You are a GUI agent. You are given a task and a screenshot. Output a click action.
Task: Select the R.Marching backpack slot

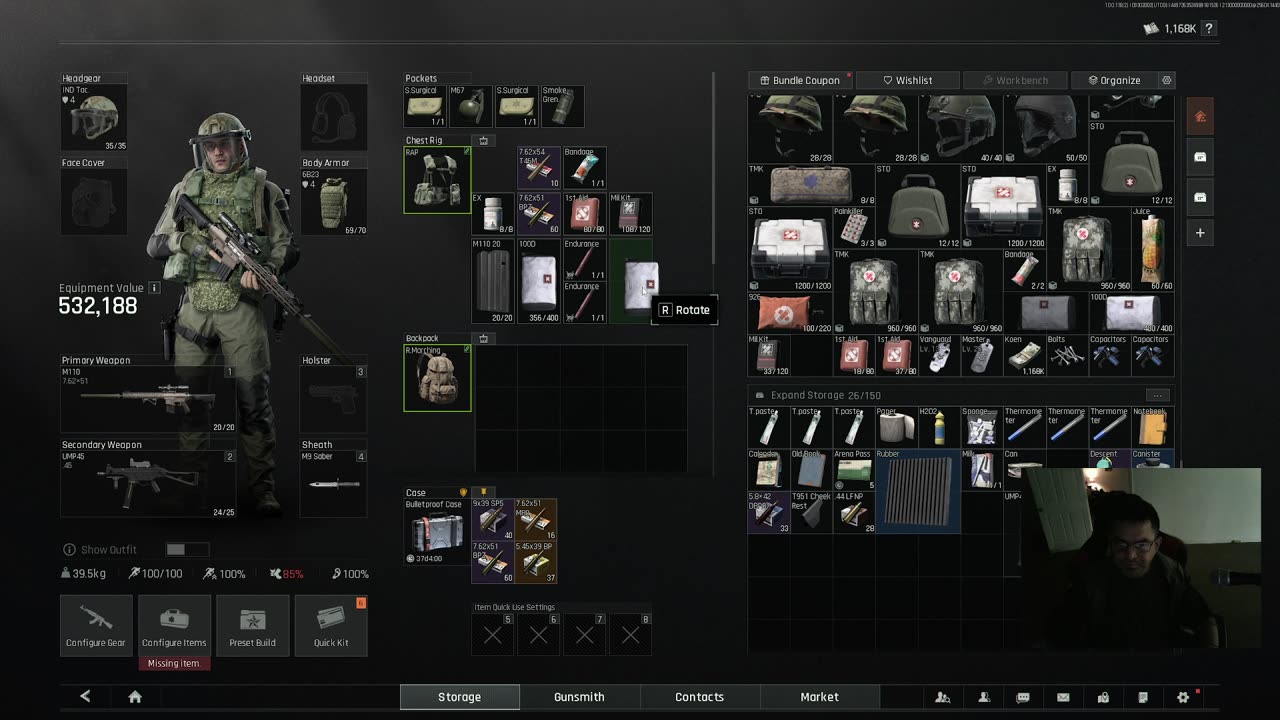(x=437, y=378)
